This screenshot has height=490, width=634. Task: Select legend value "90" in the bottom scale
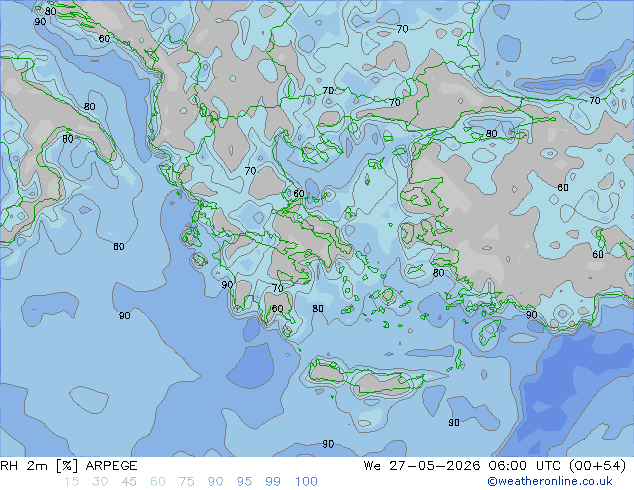[215, 482]
